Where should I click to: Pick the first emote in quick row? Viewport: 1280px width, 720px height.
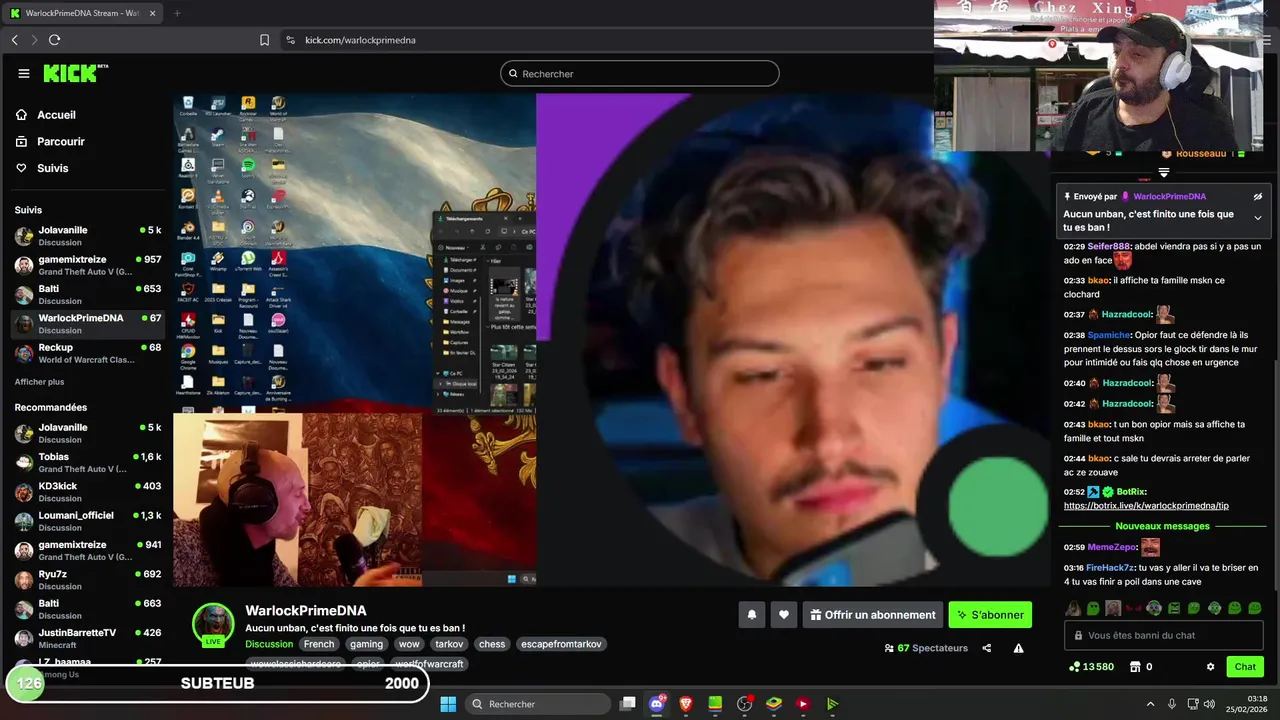point(1073,608)
